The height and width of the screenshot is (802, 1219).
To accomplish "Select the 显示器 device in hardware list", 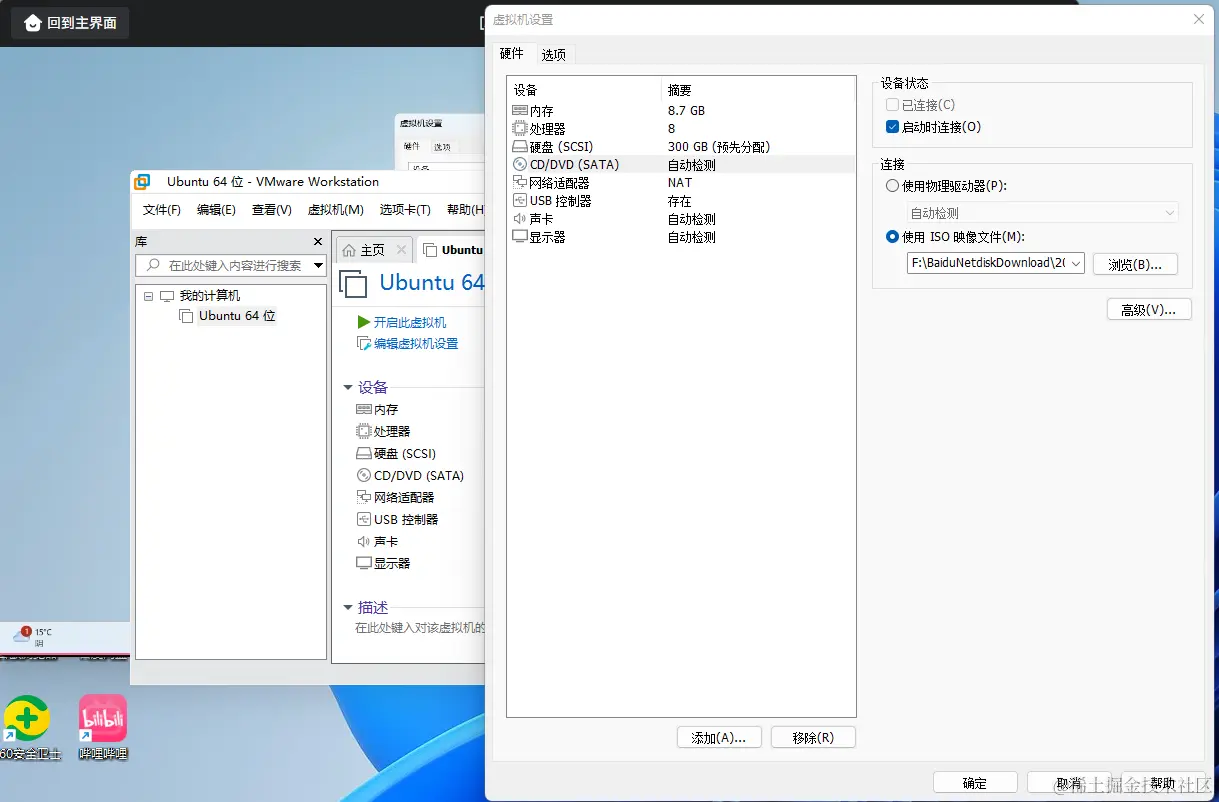I will click(x=545, y=237).
